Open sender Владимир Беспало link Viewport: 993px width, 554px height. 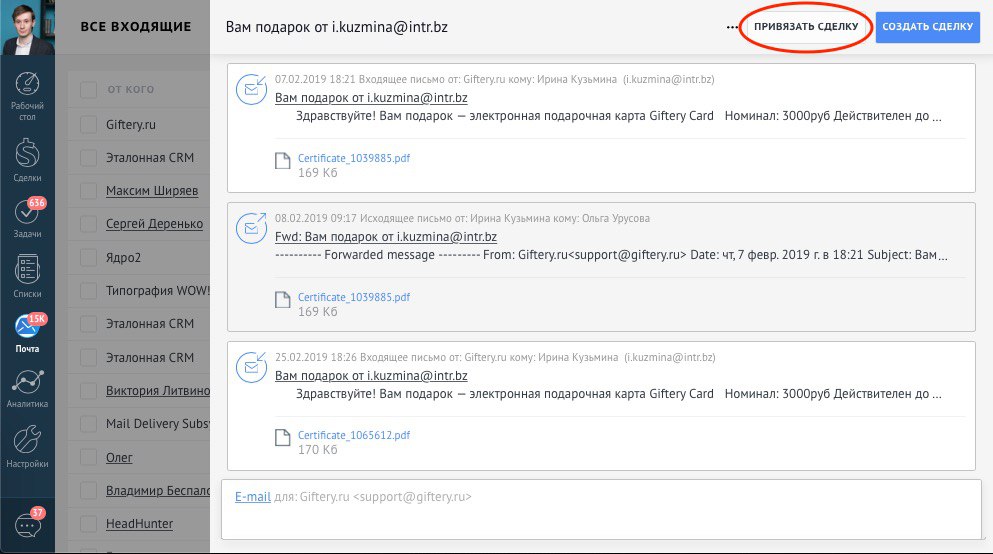click(158, 490)
